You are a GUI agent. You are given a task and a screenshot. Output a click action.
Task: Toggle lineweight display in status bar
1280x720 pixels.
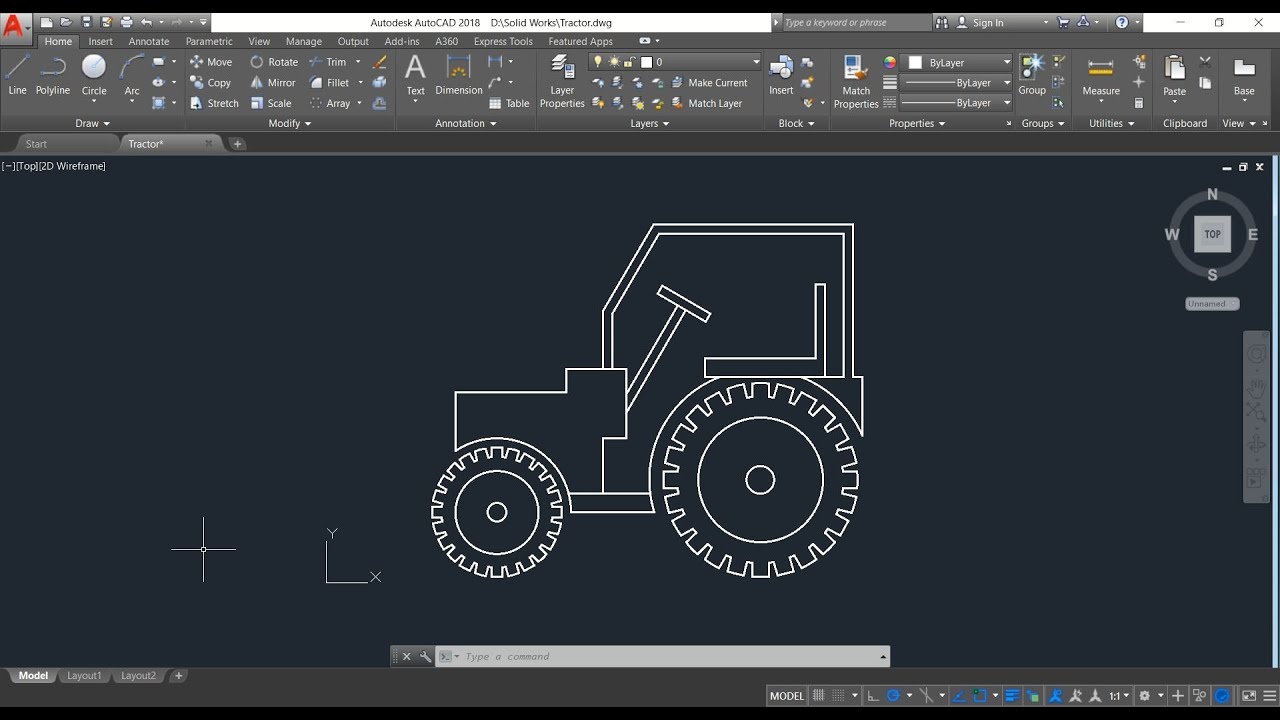pos(1012,696)
